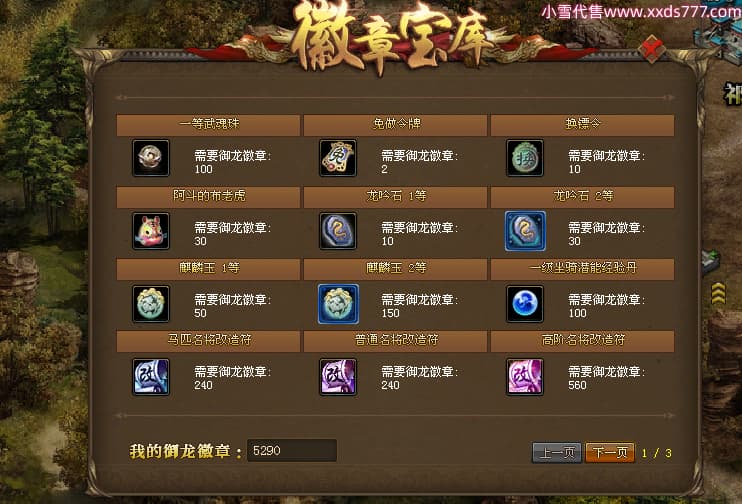Image resolution: width=742 pixels, height=504 pixels.
Task: Go to next page with 下一页
Action: click(610, 453)
